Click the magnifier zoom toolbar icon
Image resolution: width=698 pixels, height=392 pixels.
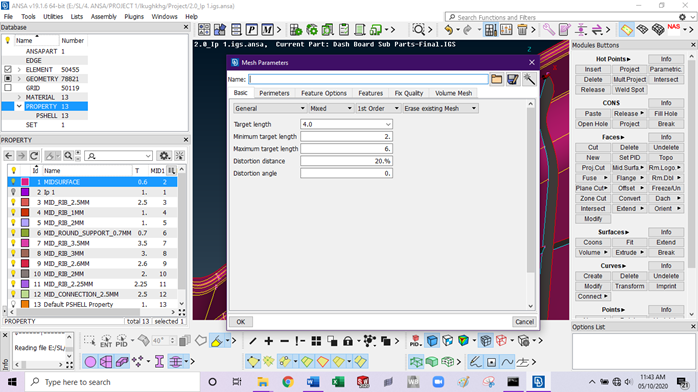click(x=418, y=30)
